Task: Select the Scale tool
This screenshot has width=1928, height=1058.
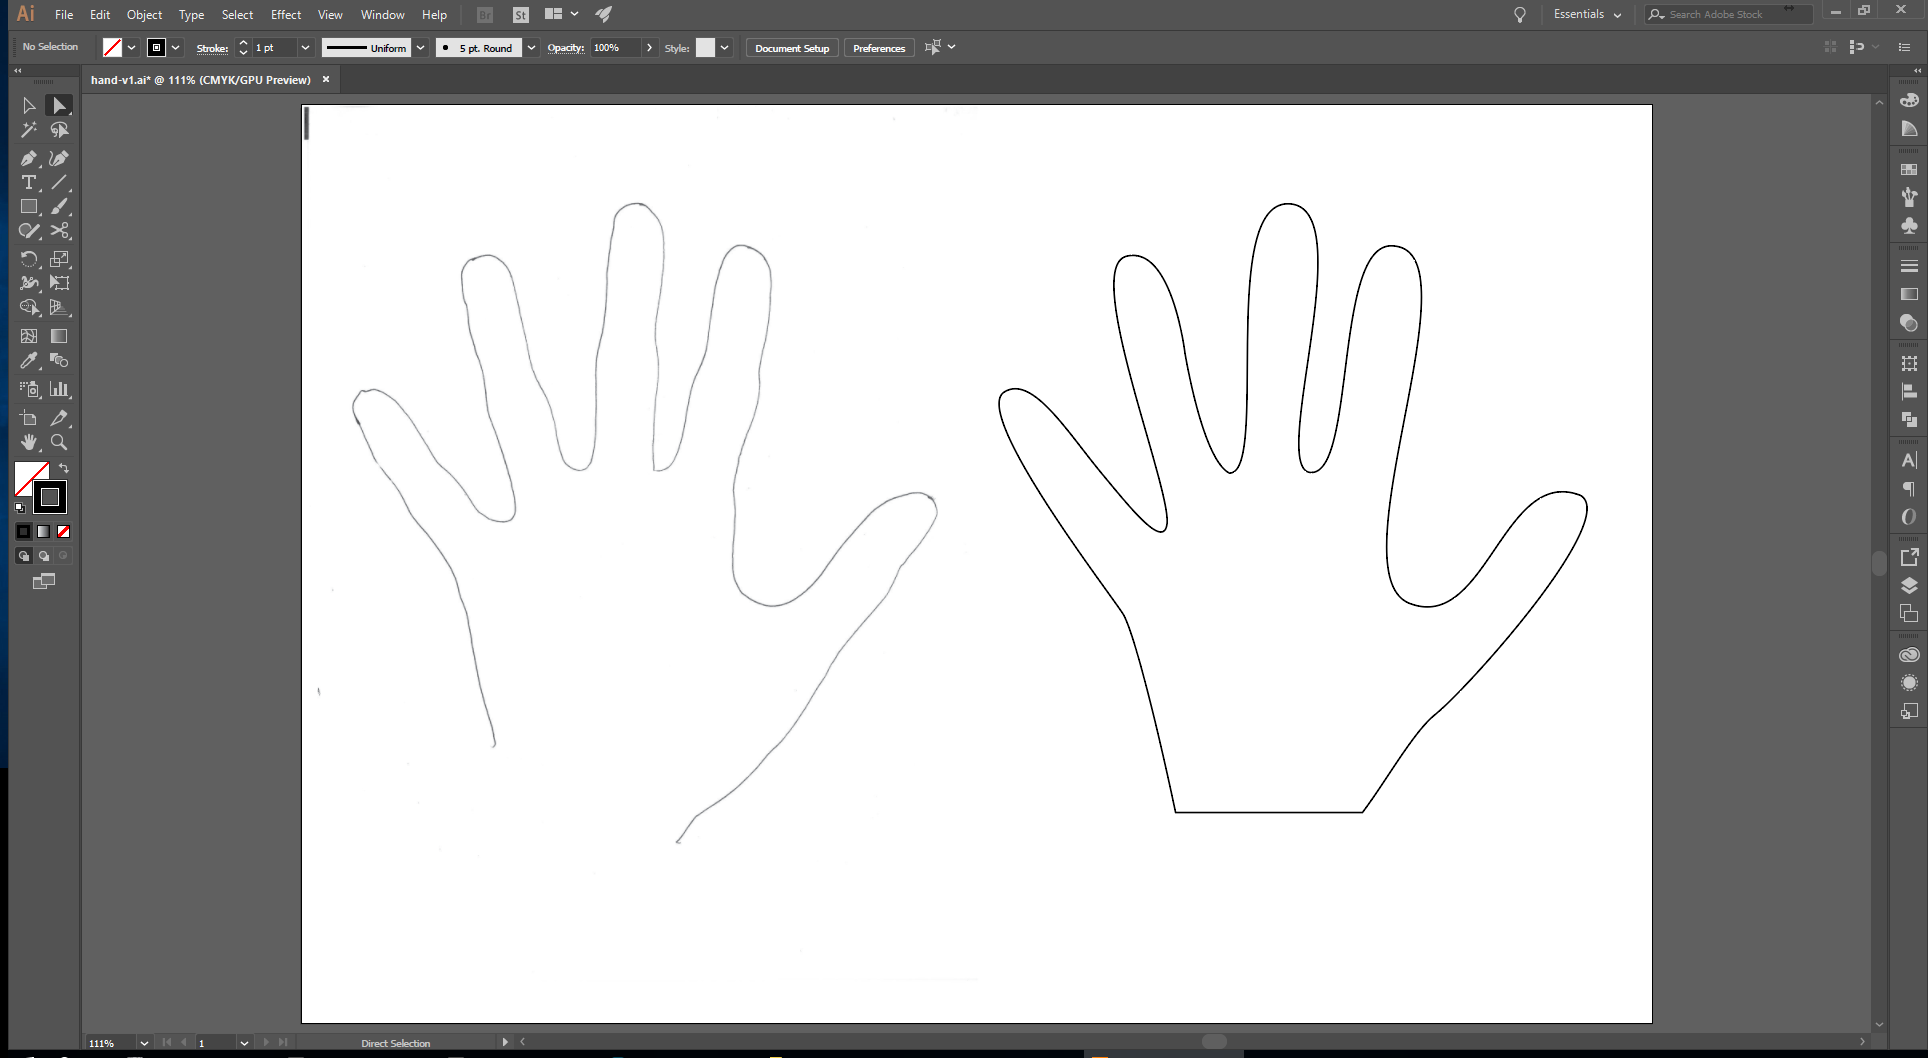Action: click(x=59, y=259)
